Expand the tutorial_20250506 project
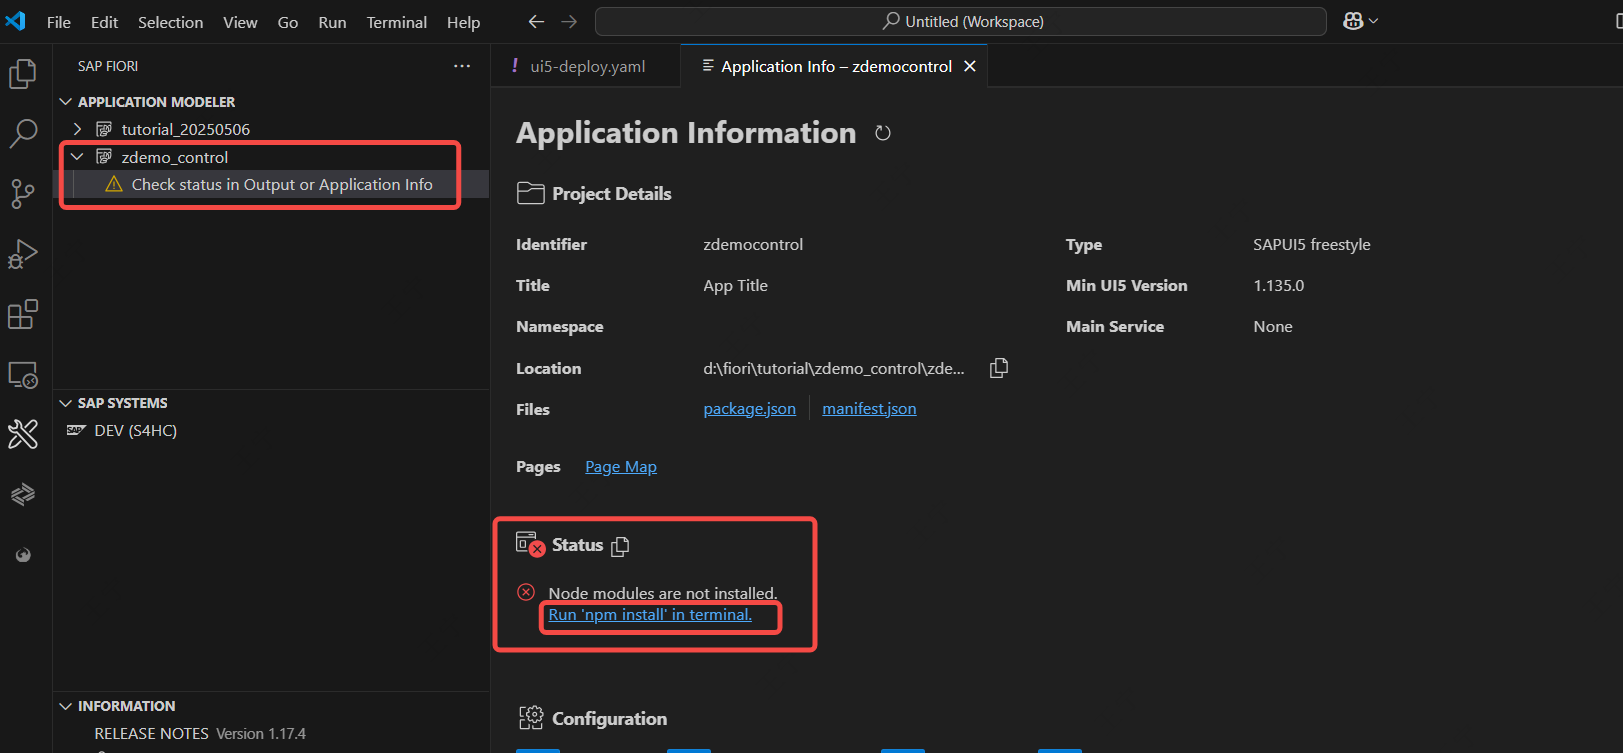This screenshot has width=1623, height=753. 77,129
